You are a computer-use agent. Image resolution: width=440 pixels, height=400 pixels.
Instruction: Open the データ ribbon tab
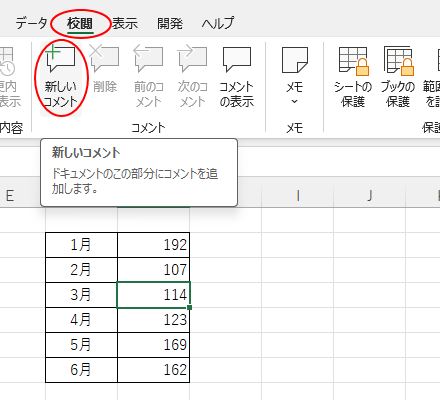pyautogui.click(x=32, y=23)
